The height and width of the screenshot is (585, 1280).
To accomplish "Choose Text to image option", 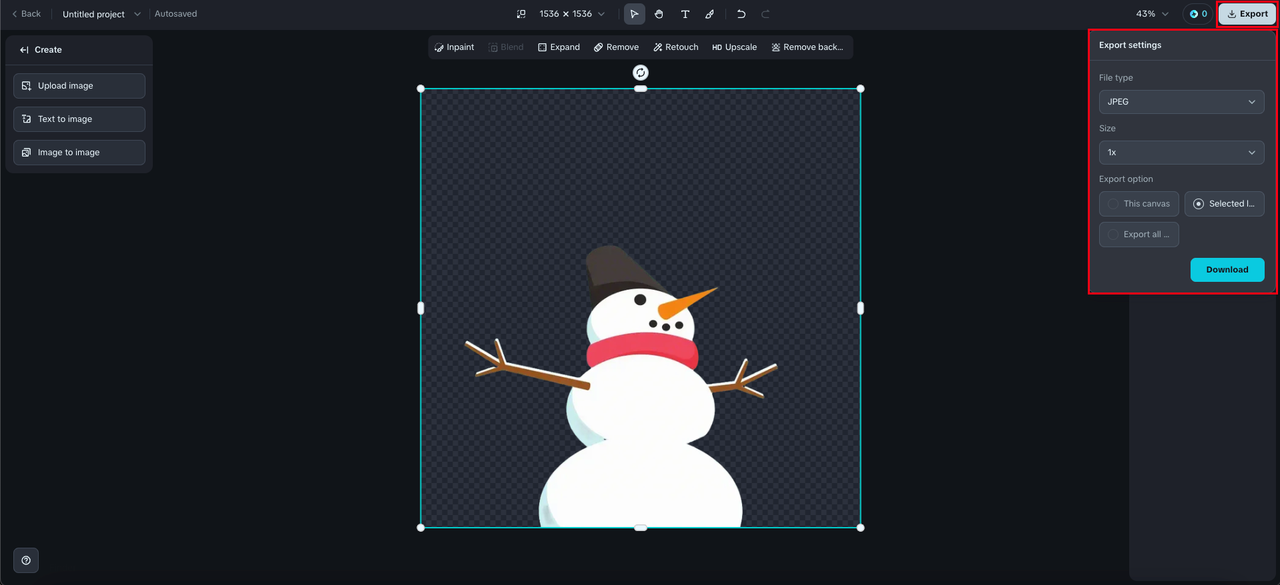I will point(79,119).
